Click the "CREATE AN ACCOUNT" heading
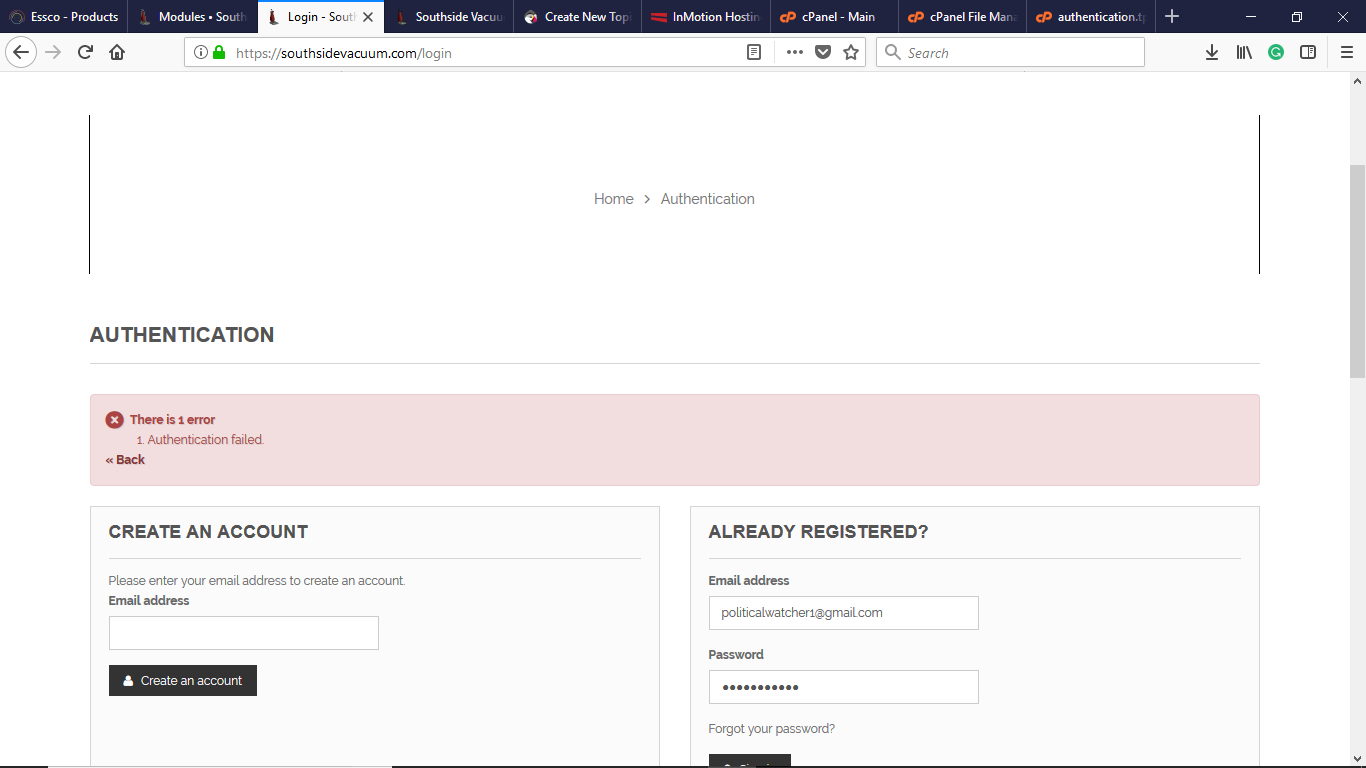The width and height of the screenshot is (1366, 768). [208, 532]
